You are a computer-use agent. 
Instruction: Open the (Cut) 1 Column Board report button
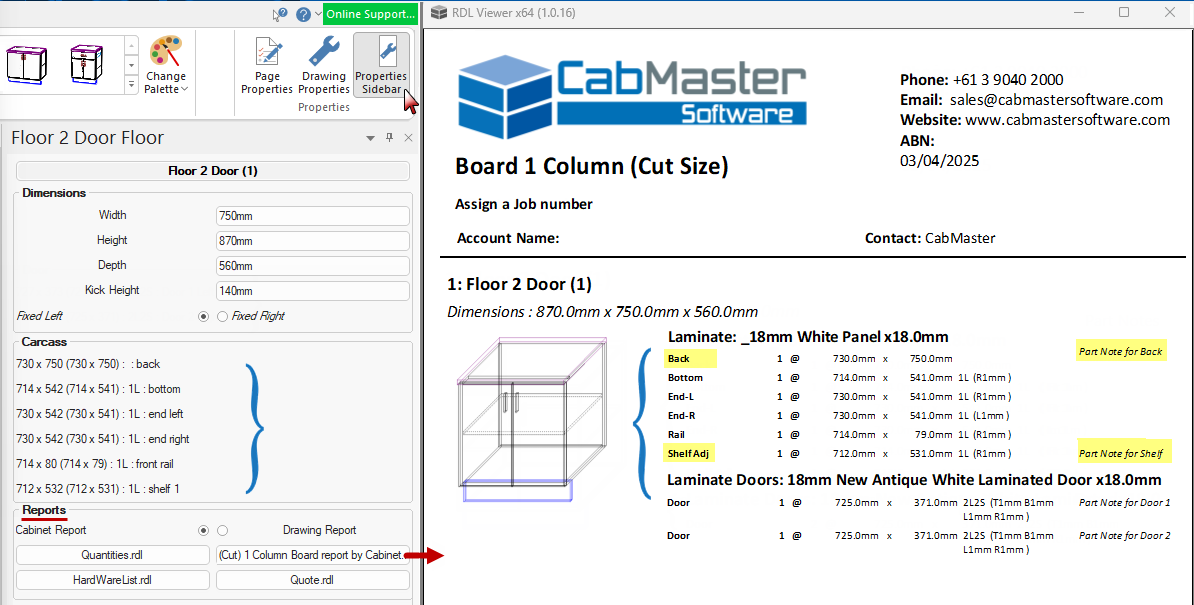coord(312,555)
